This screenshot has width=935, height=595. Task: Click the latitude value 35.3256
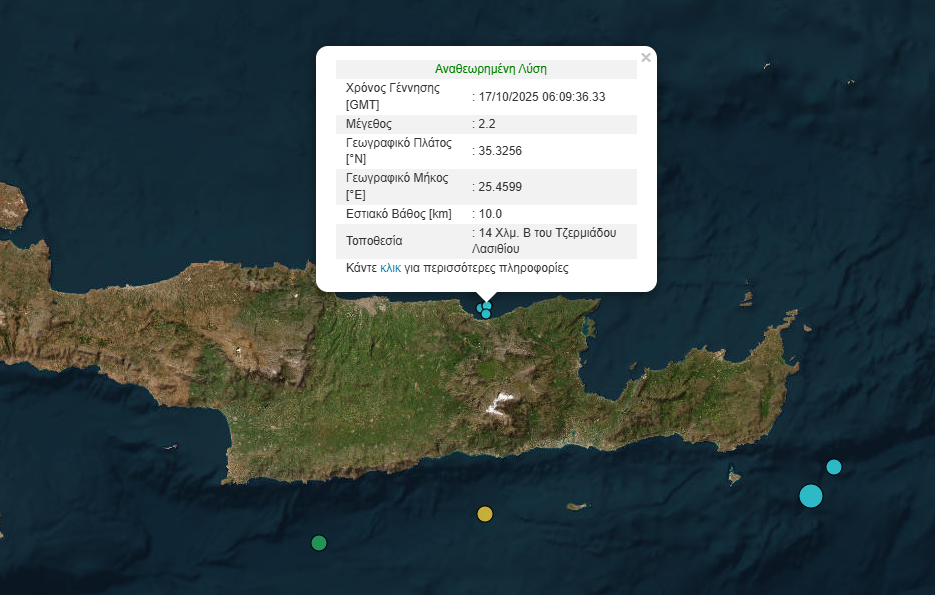(x=499, y=151)
